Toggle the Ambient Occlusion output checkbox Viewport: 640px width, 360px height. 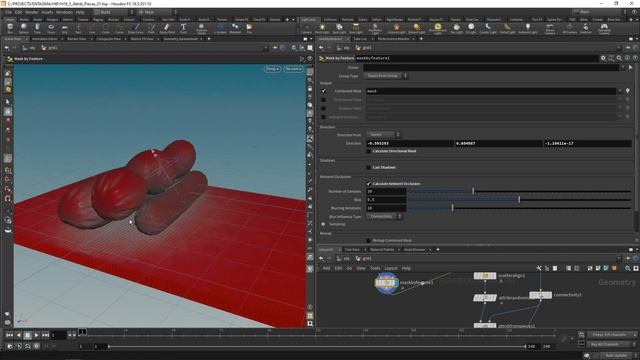pos(324,117)
